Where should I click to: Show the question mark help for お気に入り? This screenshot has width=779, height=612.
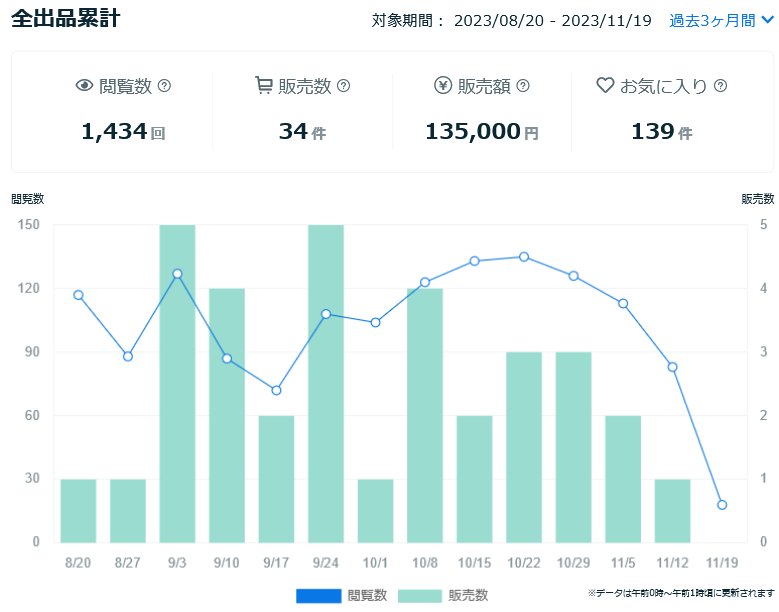point(720,86)
